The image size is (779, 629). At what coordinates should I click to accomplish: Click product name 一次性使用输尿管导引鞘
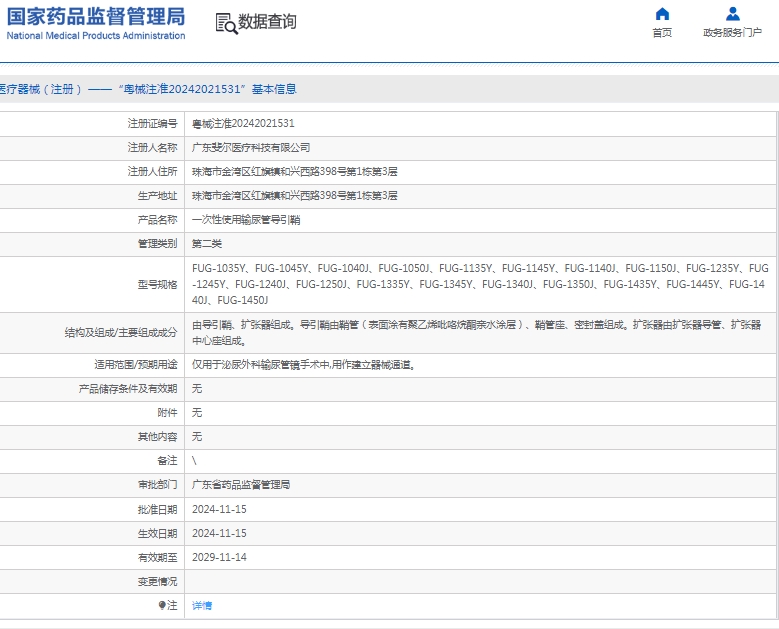pyautogui.click(x=246, y=220)
